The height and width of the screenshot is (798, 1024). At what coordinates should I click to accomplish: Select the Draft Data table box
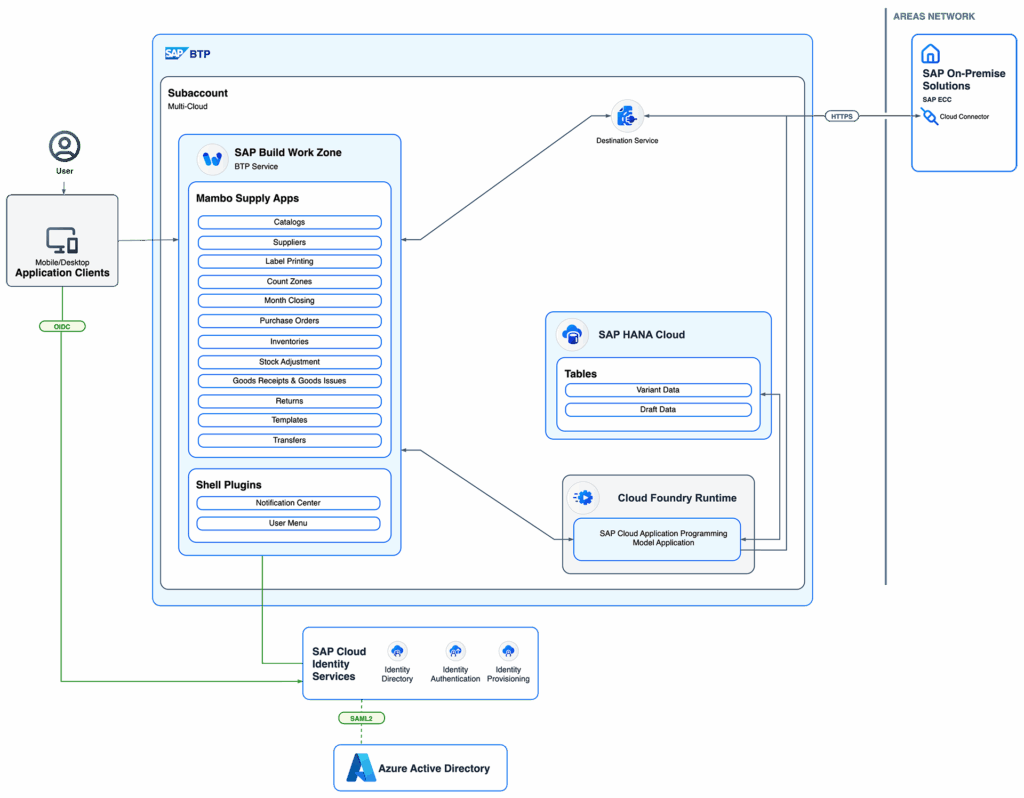pos(658,409)
